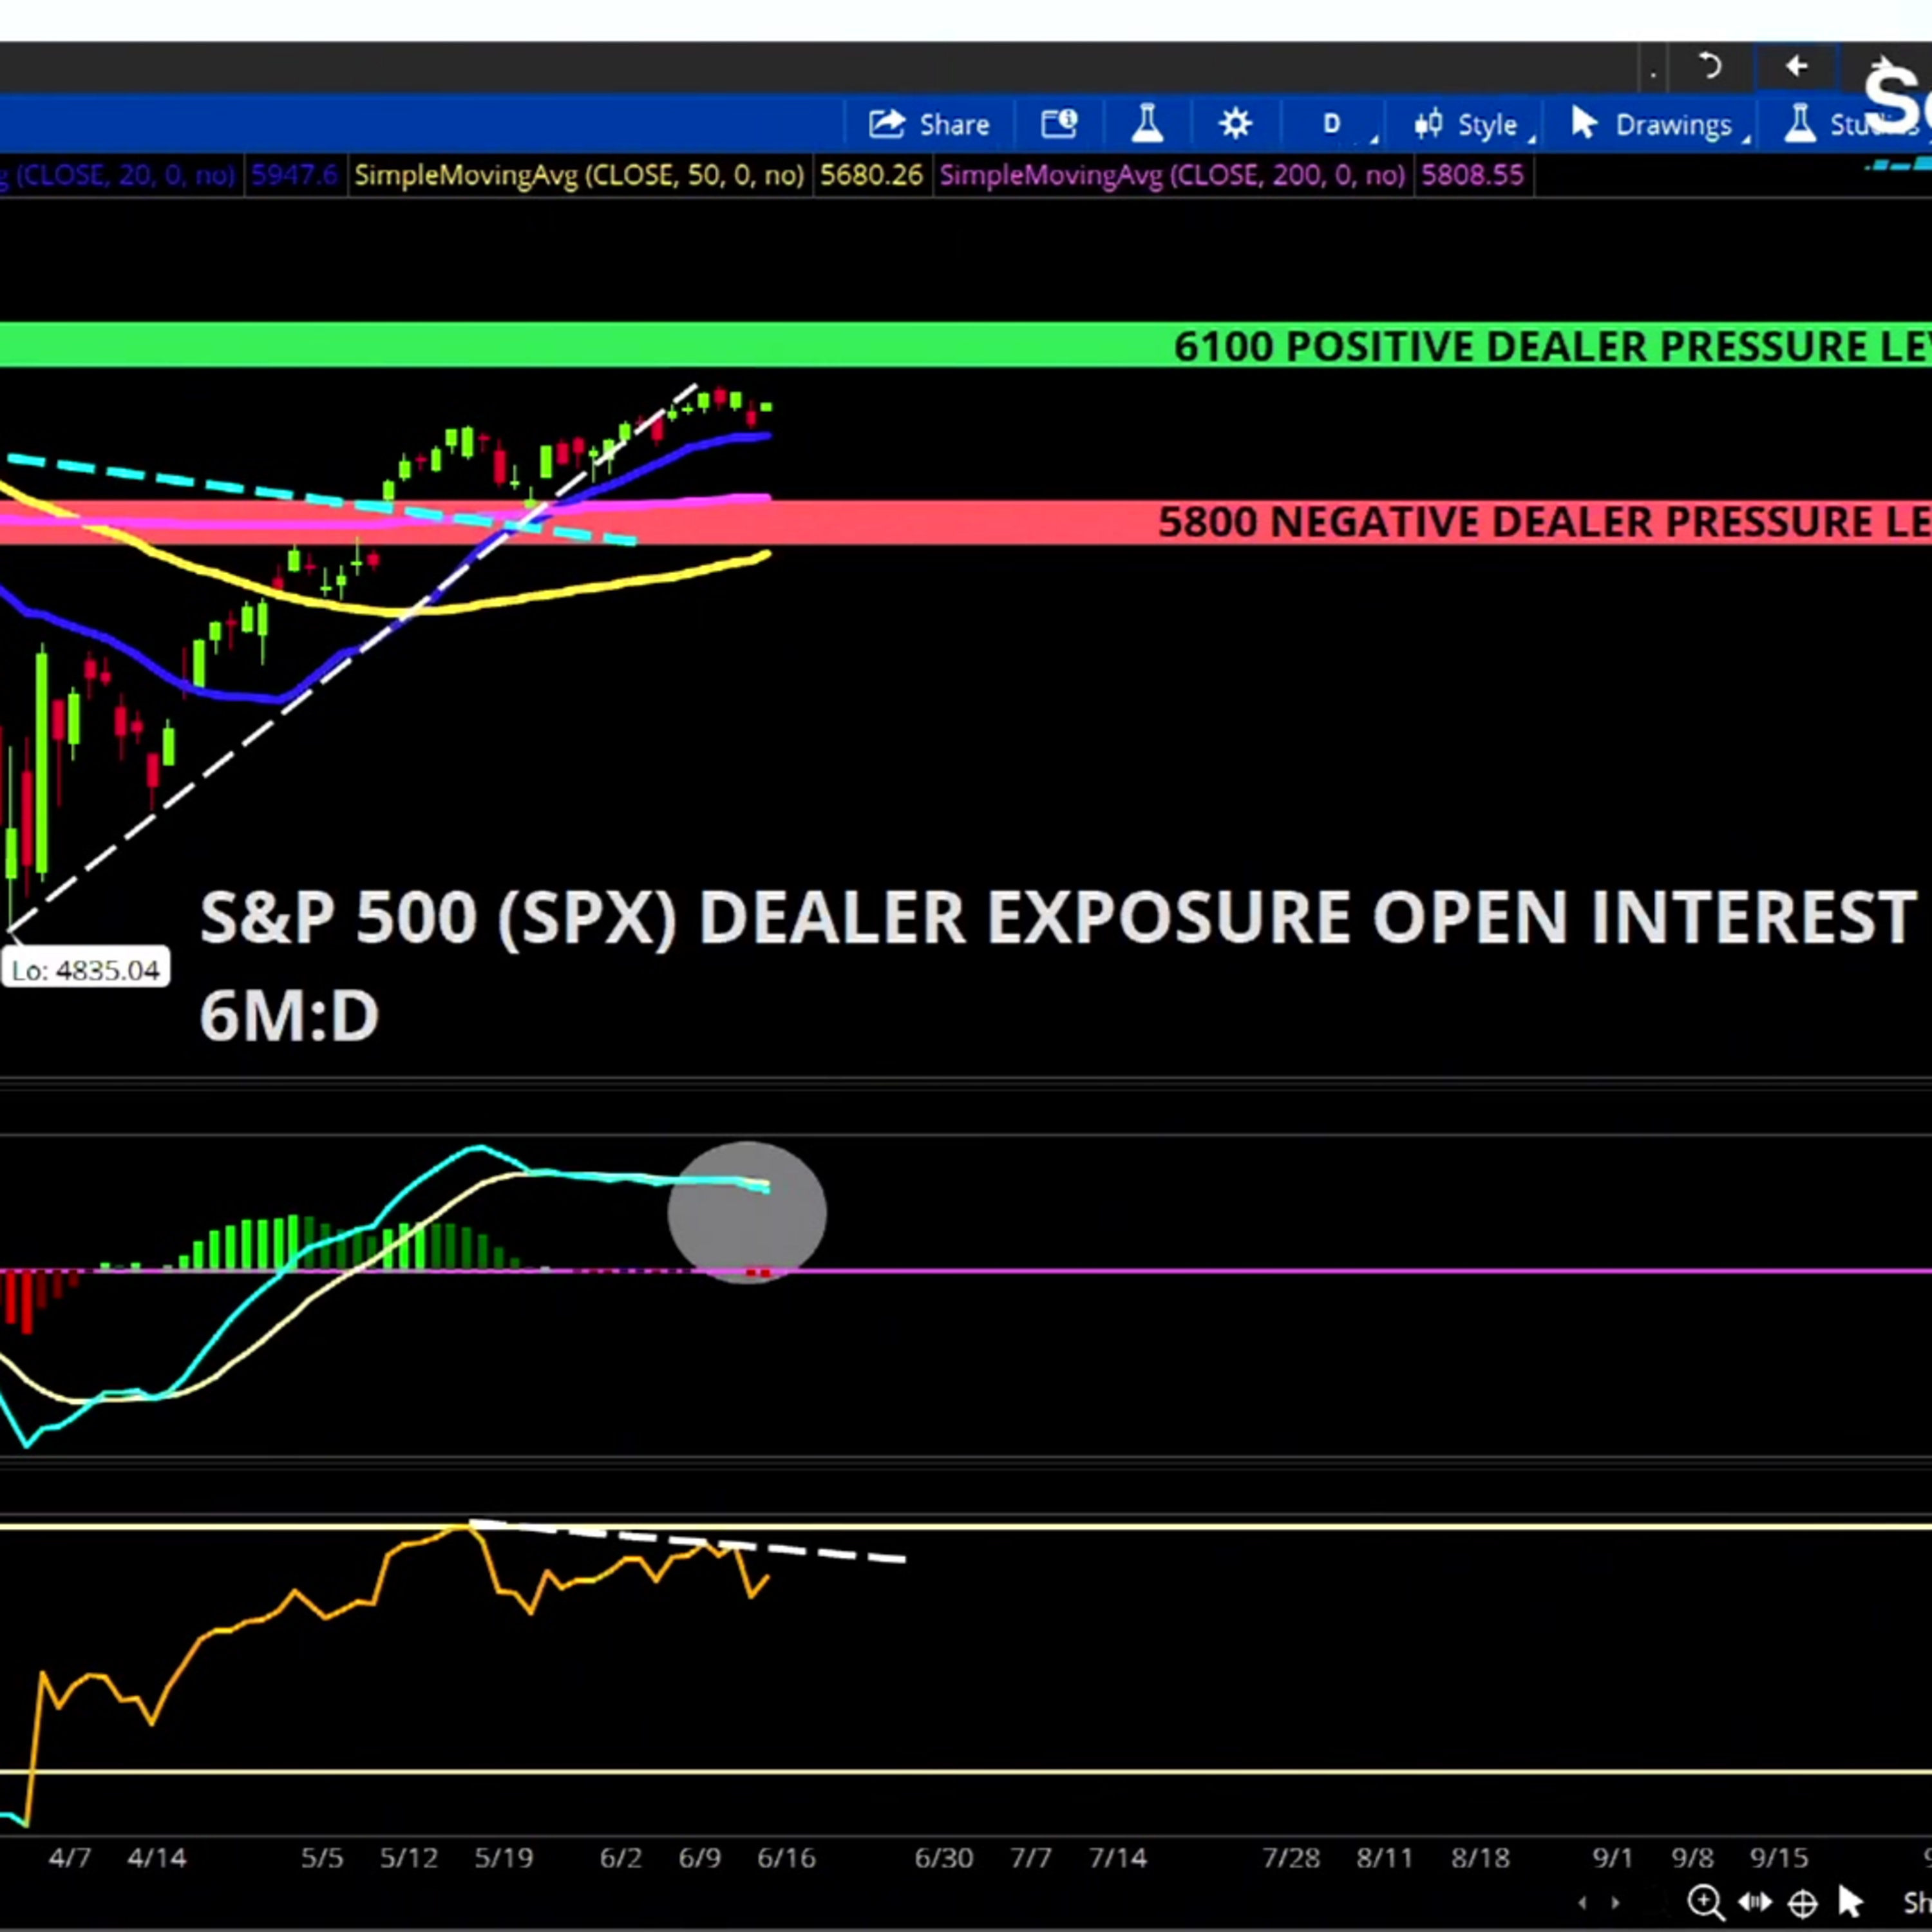This screenshot has height=1932, width=1932.
Task: Open the chart info card icon
Action: tap(1058, 124)
